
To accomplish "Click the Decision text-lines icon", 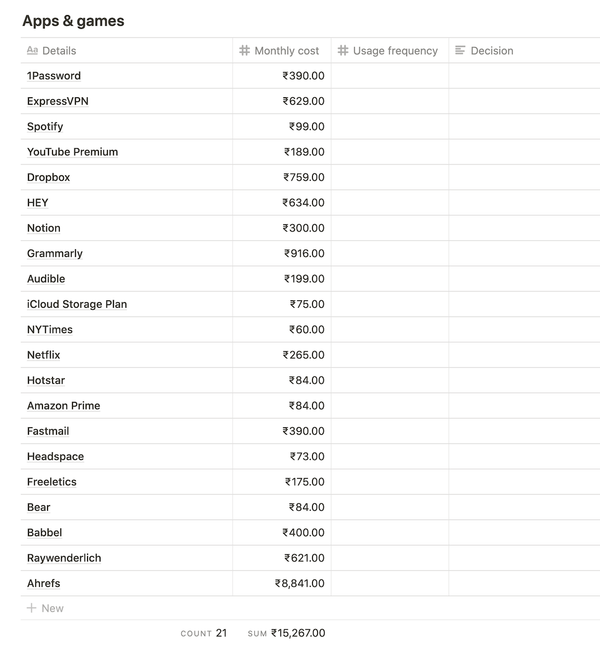I will pyautogui.click(x=460, y=51).
